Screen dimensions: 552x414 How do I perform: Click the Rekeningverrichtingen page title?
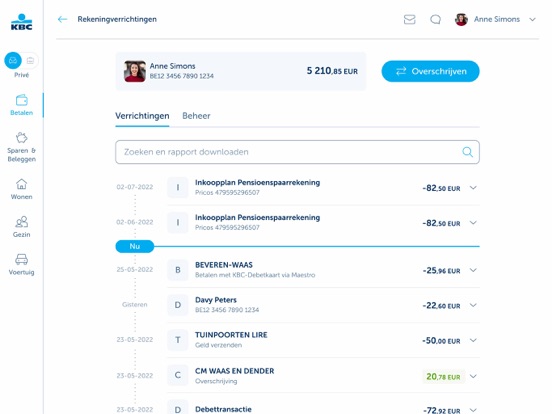pos(117,19)
